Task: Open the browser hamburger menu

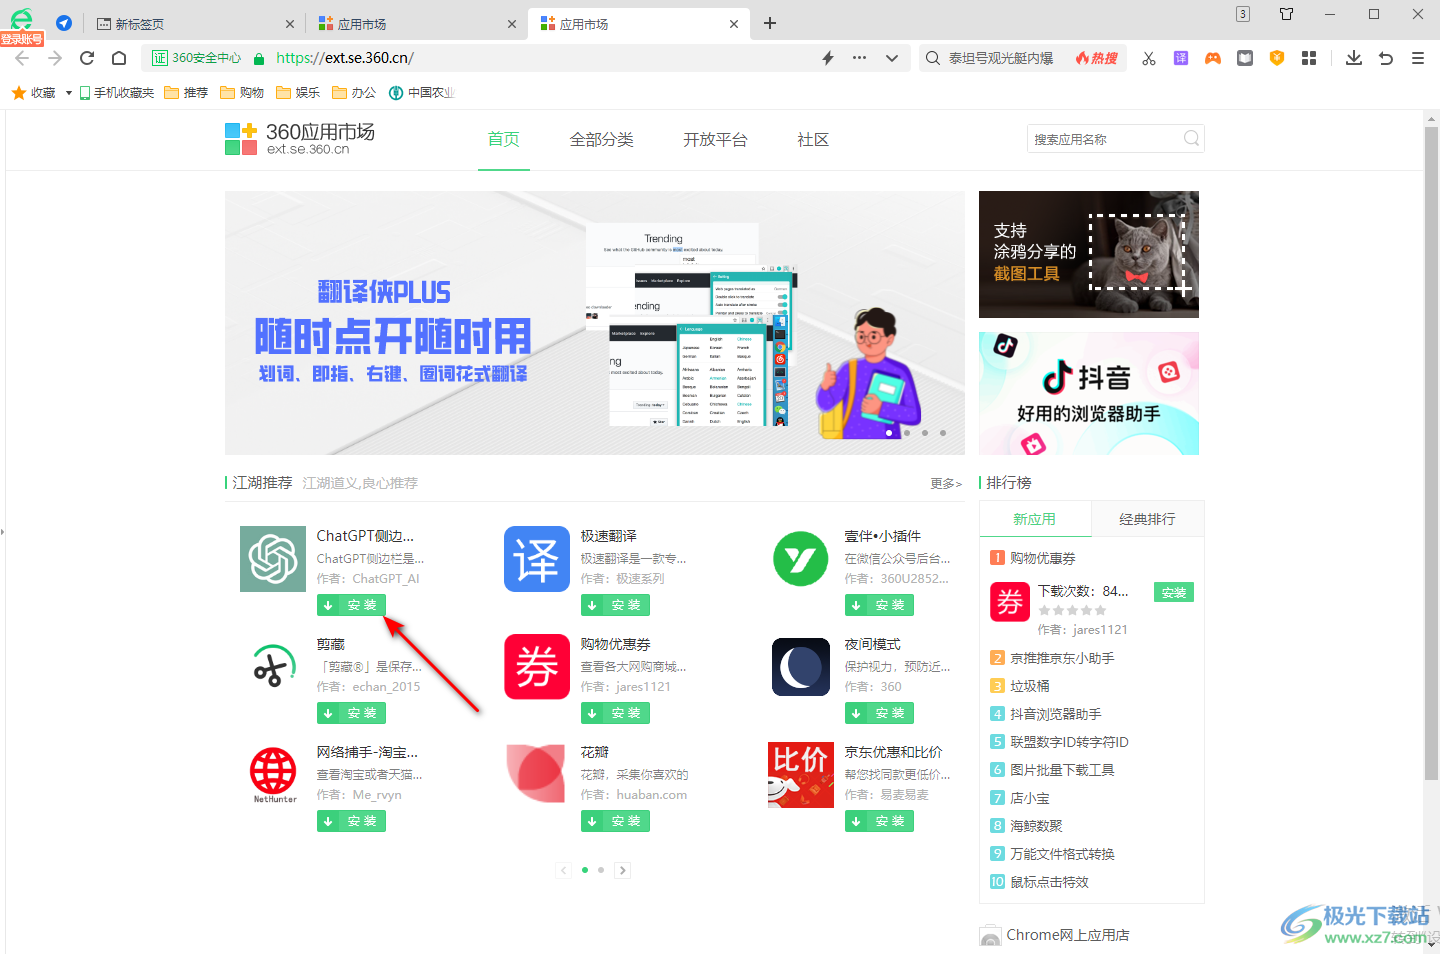Action: (1418, 58)
